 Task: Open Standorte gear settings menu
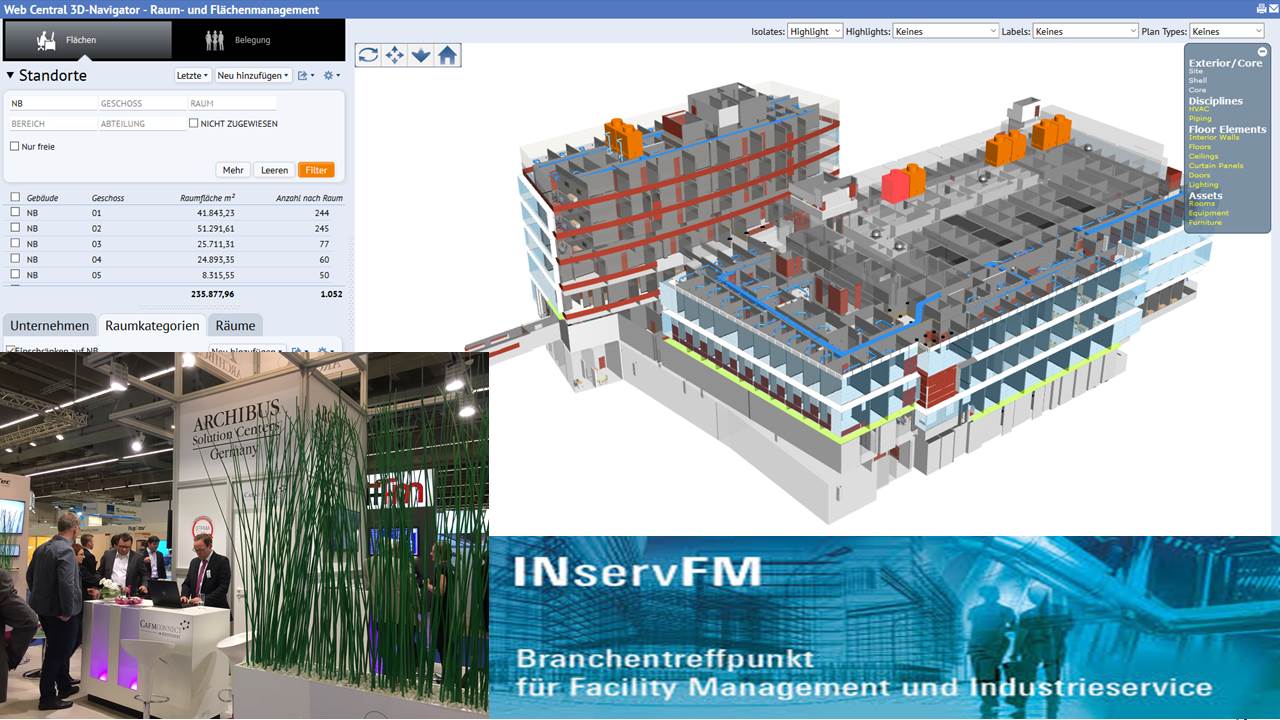click(x=331, y=75)
